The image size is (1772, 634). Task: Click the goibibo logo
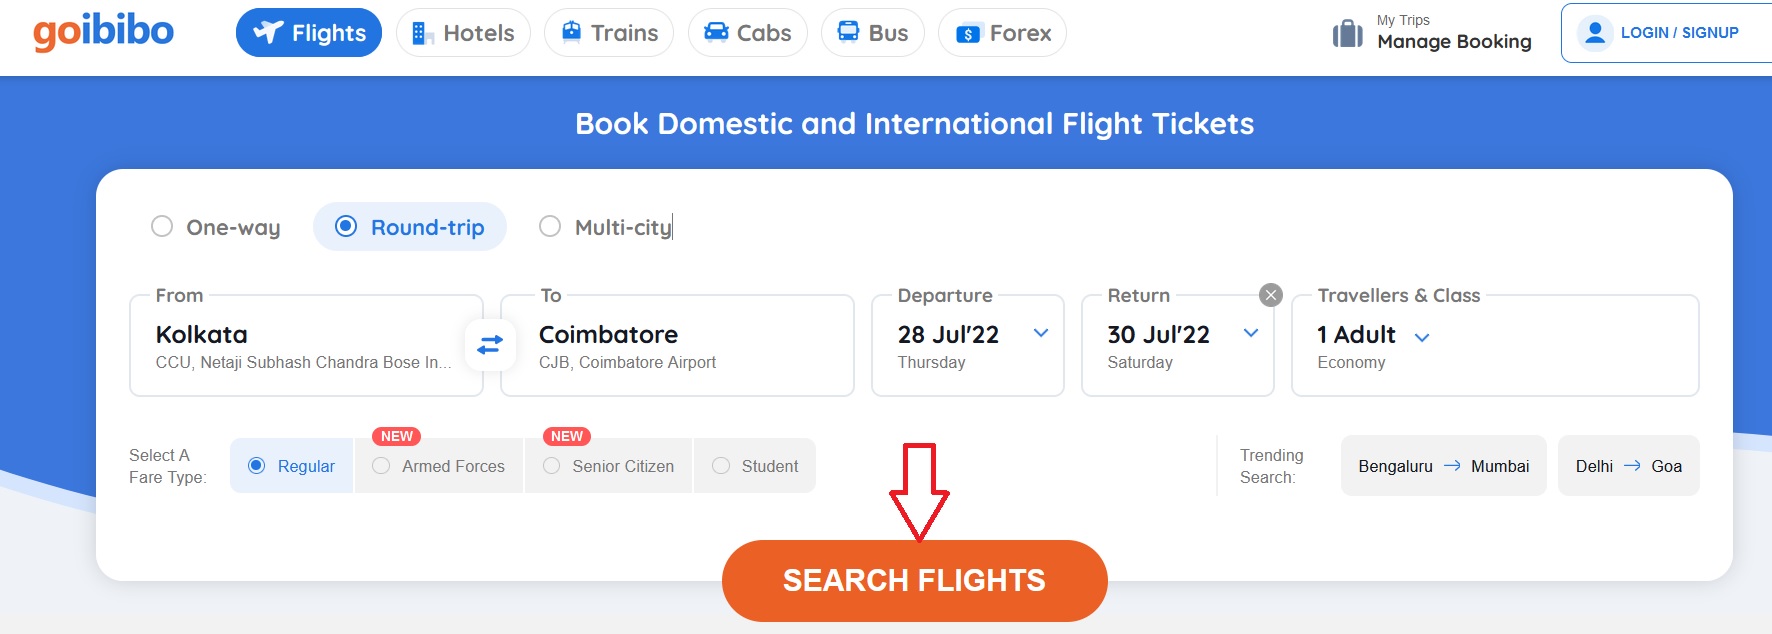[x=103, y=32]
